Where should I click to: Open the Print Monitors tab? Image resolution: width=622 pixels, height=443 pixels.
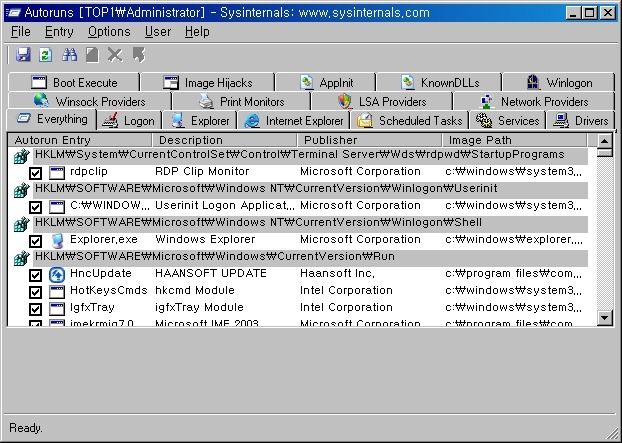[241, 102]
